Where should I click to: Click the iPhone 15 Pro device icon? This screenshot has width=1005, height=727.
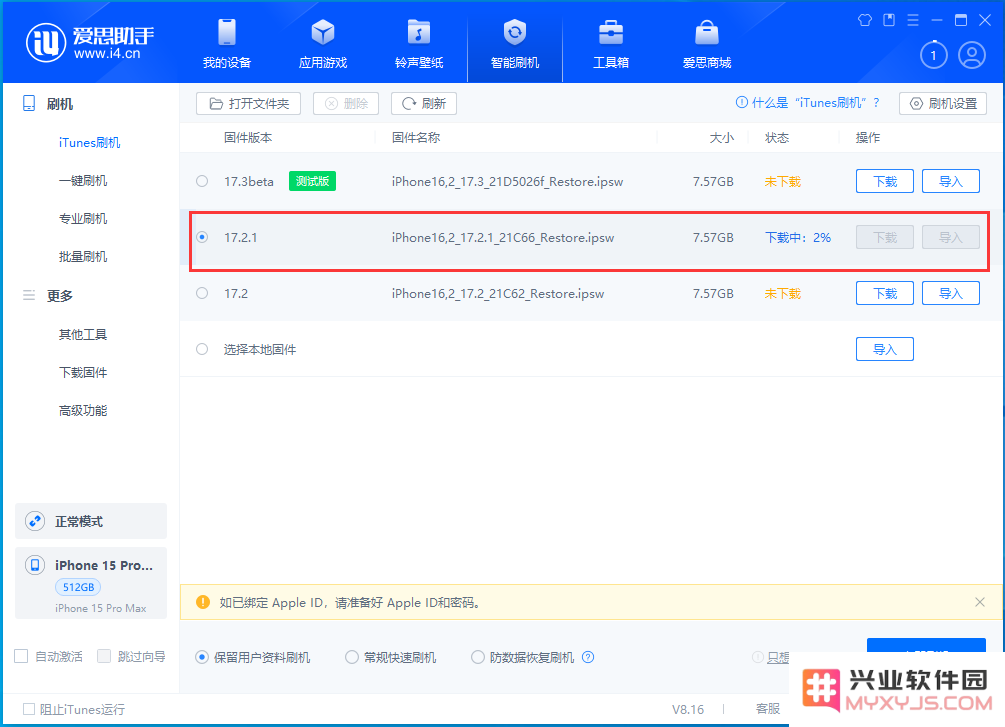click(x=35, y=565)
